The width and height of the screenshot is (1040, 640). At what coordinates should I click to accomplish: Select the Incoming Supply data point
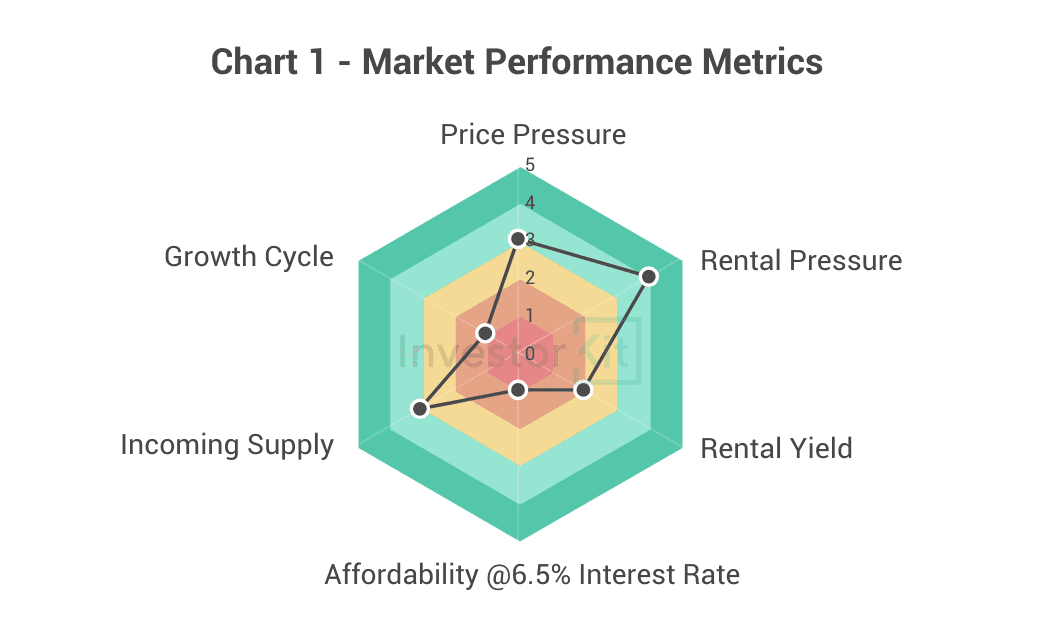pyautogui.click(x=421, y=409)
